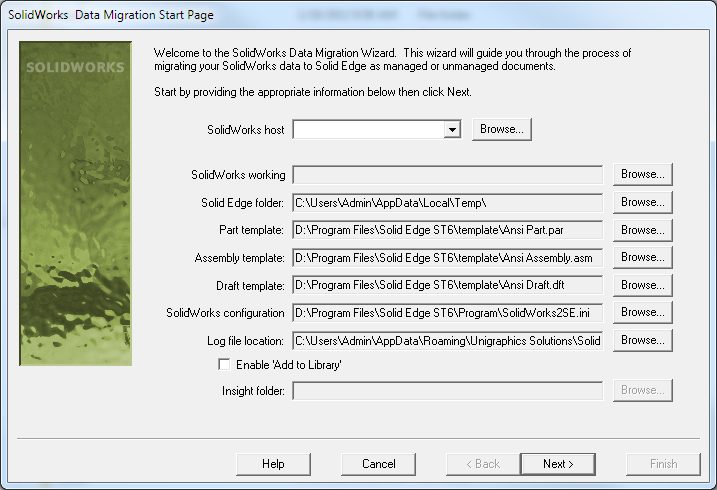
Task: Proceed with the Next button
Action: (558, 464)
